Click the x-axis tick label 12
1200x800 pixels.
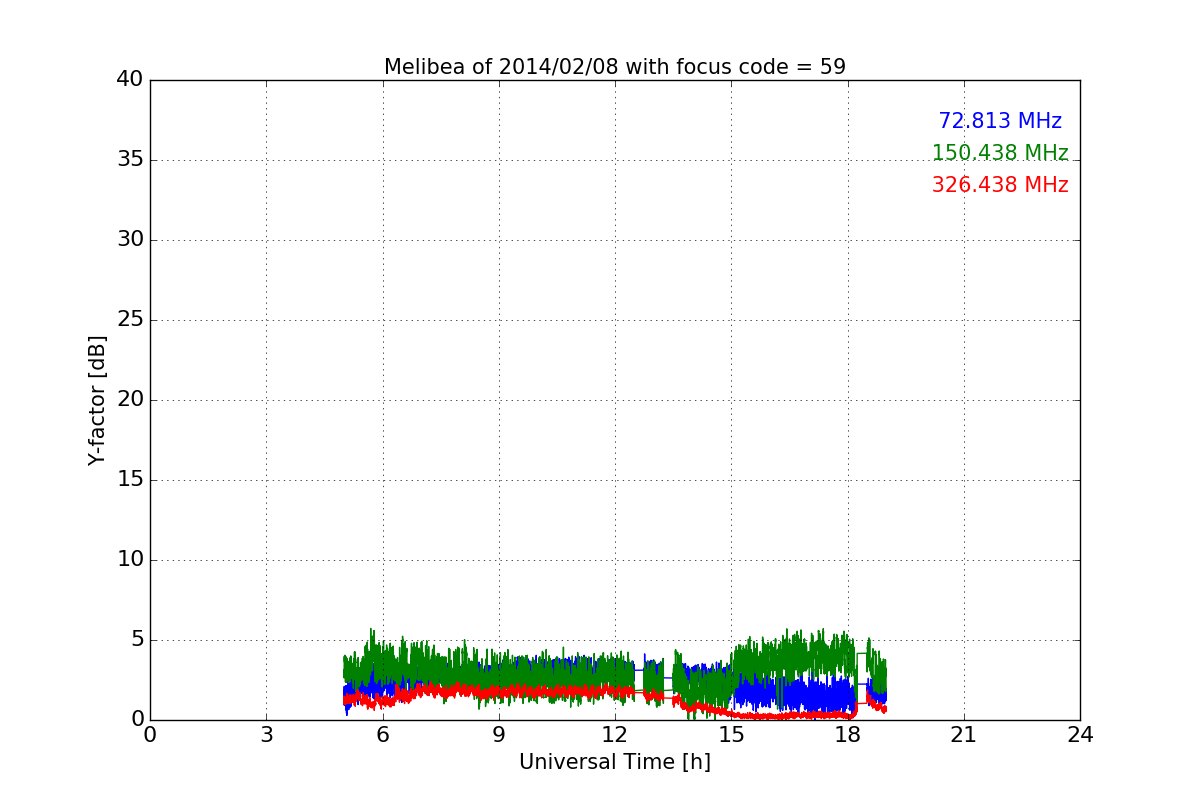click(x=615, y=734)
